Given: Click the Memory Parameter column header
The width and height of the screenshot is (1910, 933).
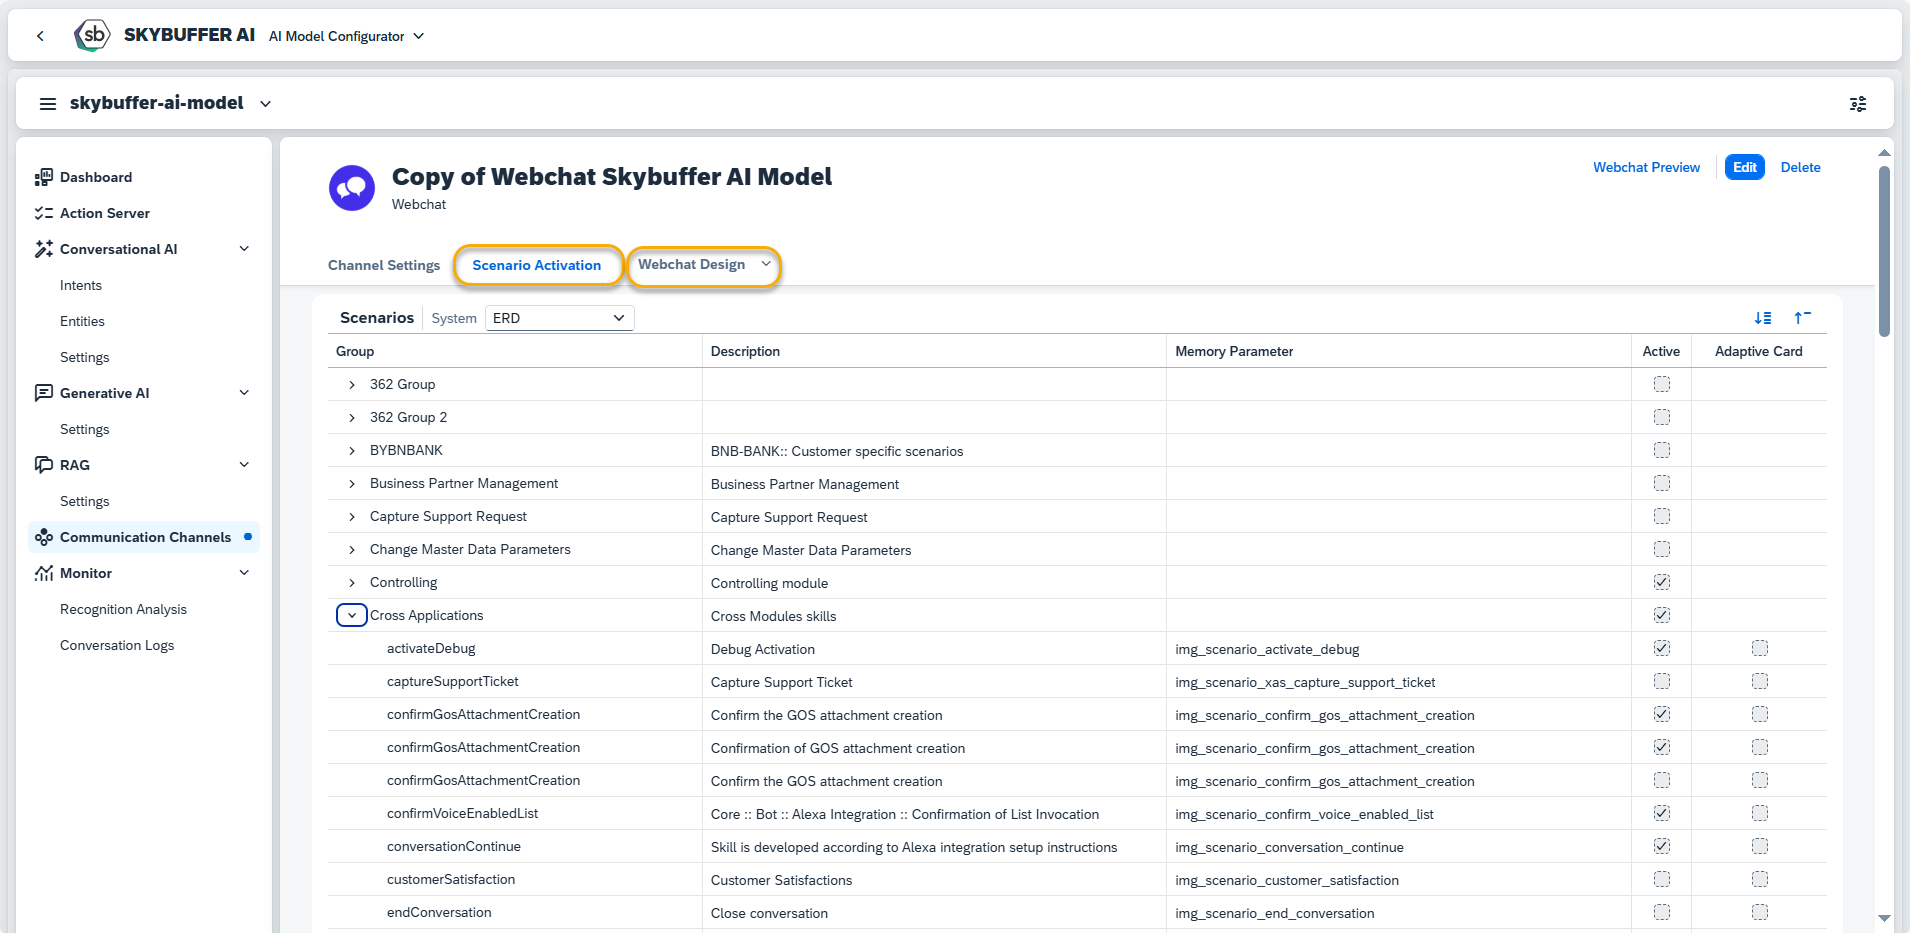Looking at the screenshot, I should (1398, 351).
